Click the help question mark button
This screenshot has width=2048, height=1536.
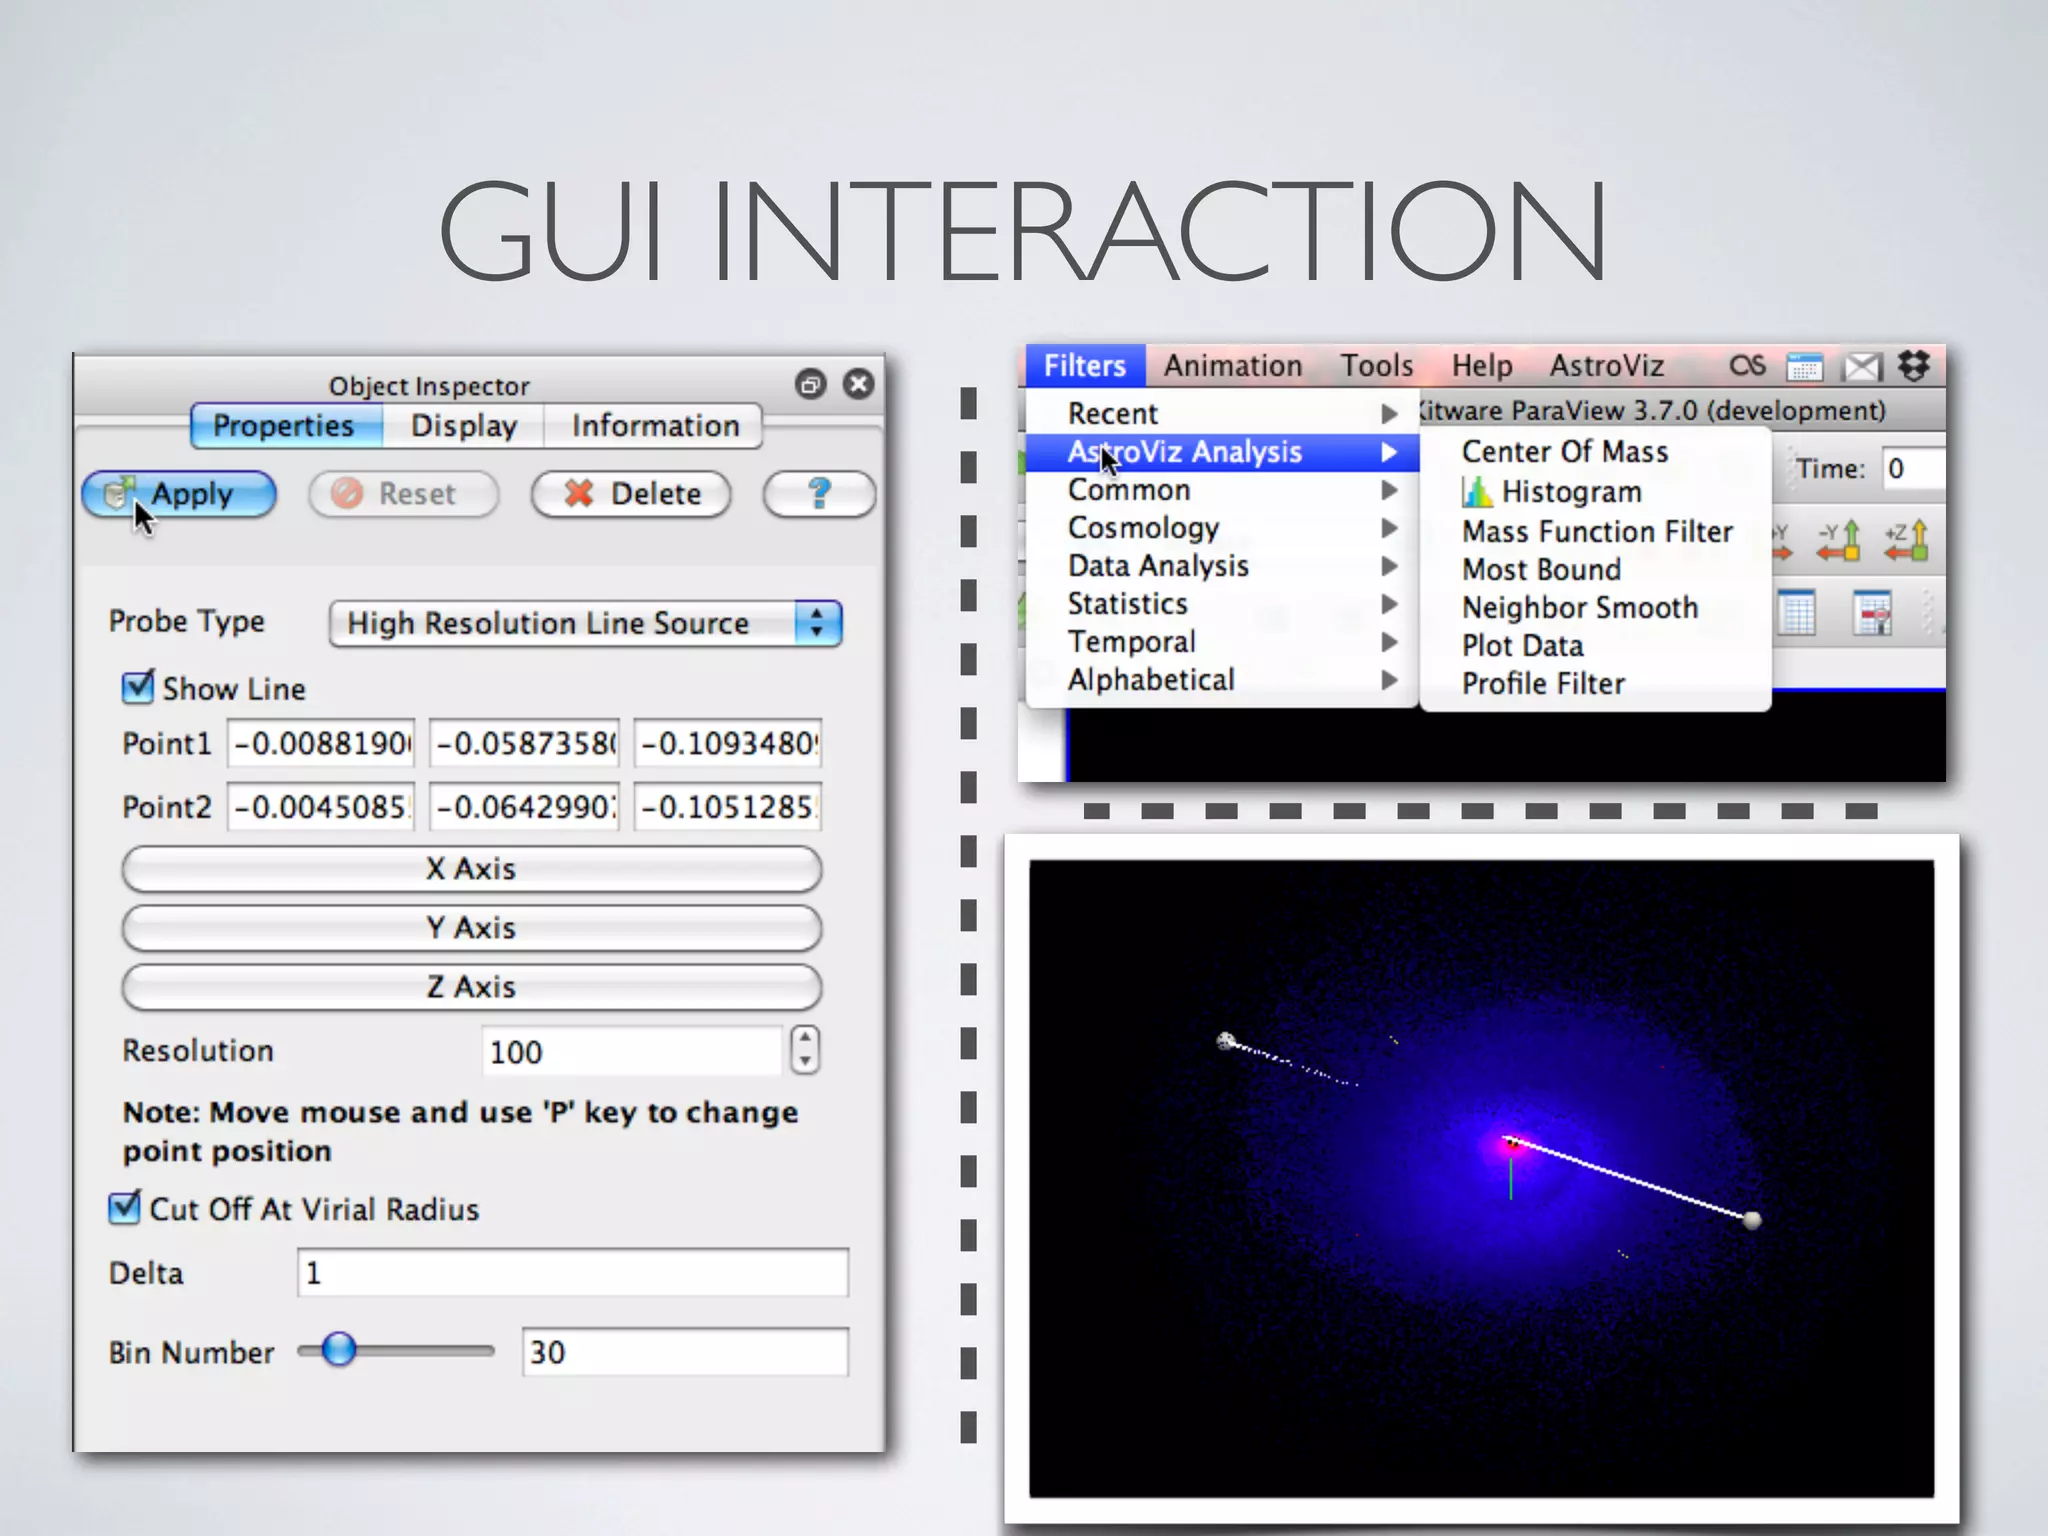click(819, 494)
